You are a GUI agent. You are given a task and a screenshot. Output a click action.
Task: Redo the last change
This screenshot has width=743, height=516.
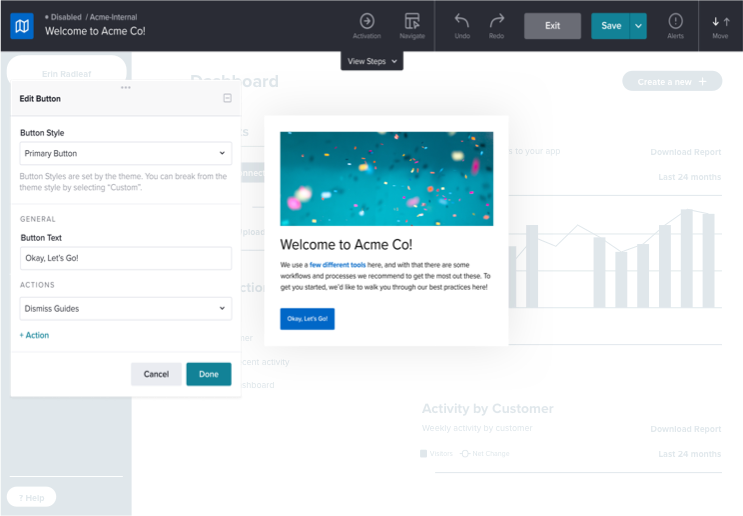[x=496, y=26]
